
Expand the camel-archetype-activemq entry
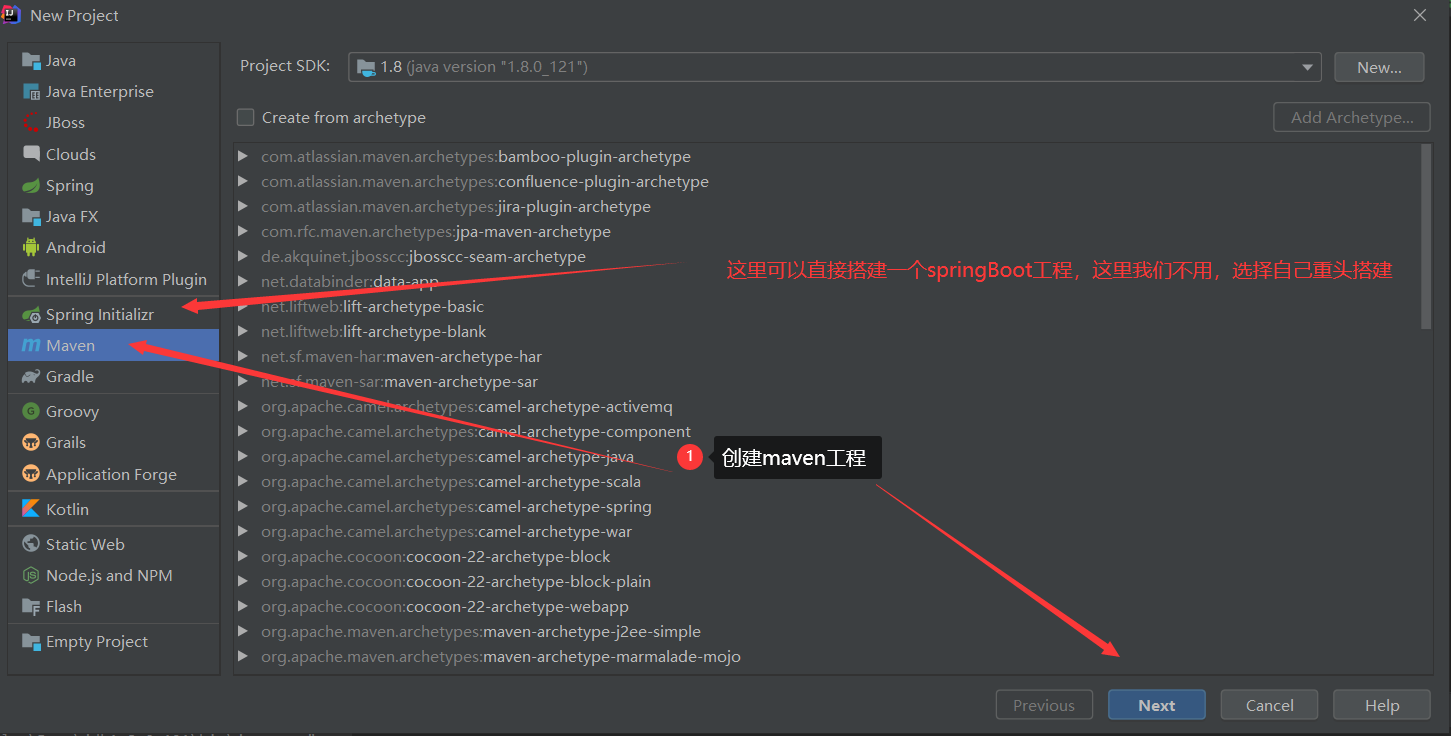coord(243,407)
